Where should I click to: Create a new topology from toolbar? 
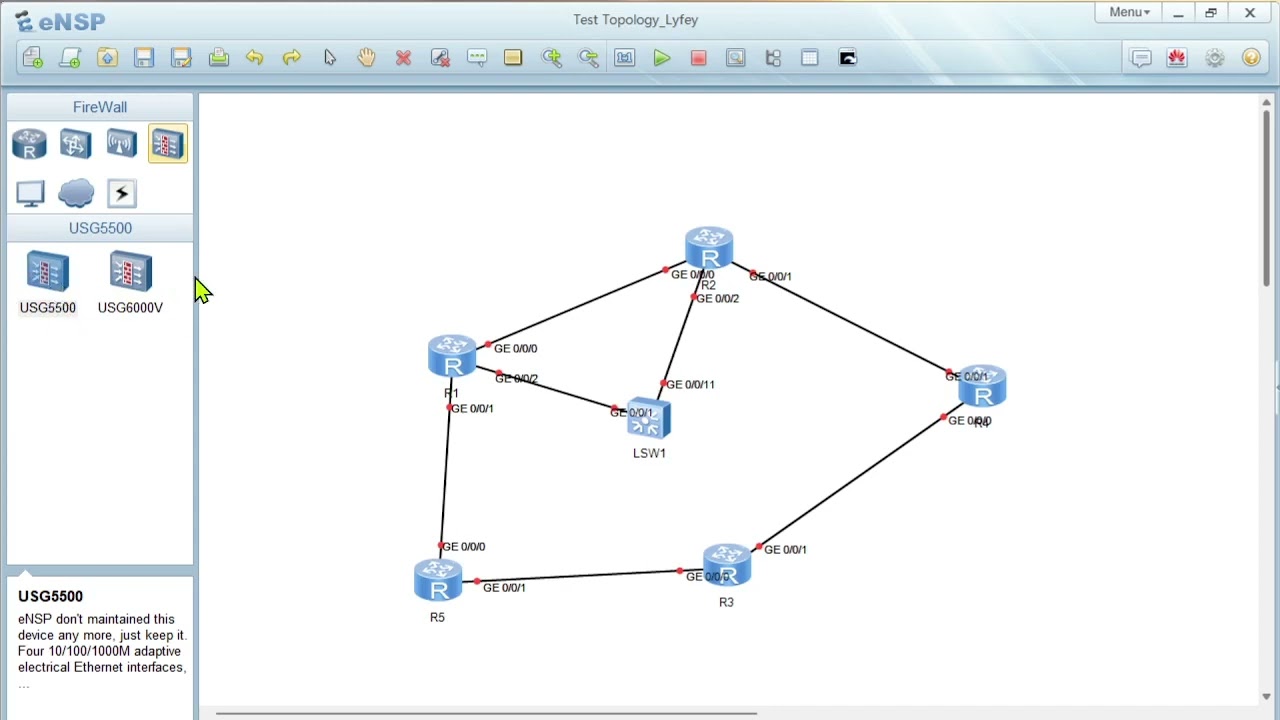click(33, 58)
